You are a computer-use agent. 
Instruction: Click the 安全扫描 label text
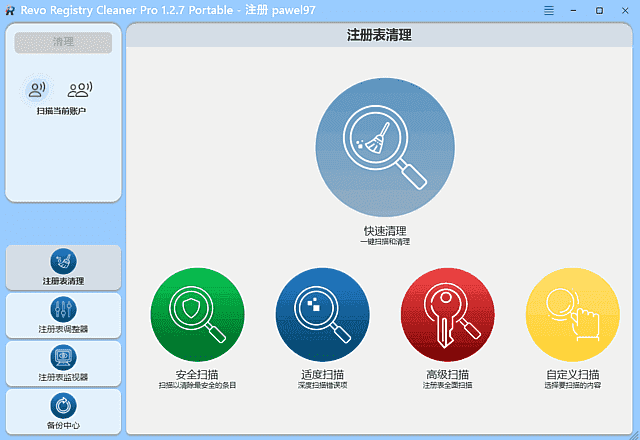click(x=197, y=374)
